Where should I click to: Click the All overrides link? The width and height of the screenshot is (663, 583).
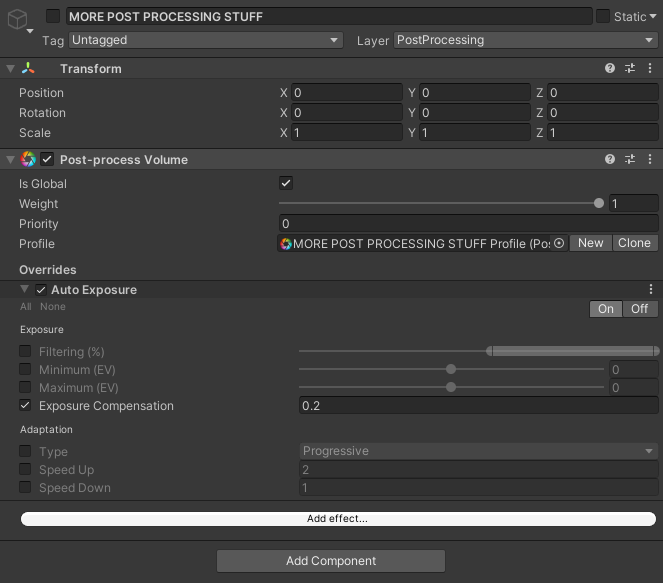coord(26,307)
